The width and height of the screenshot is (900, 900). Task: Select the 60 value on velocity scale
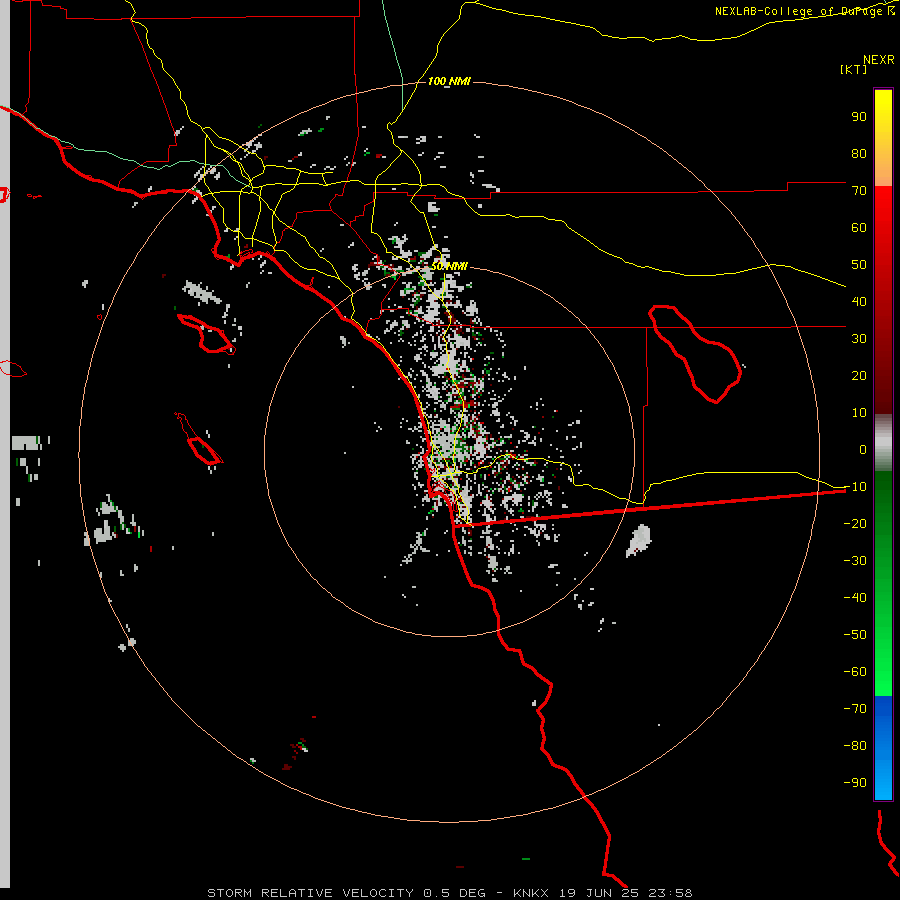[x=859, y=228]
